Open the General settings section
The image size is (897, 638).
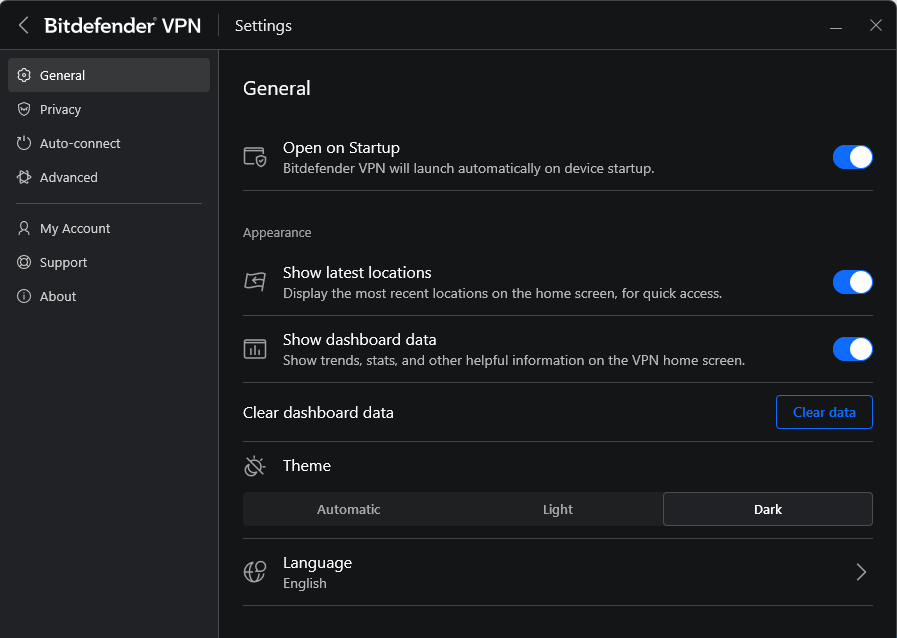(109, 75)
